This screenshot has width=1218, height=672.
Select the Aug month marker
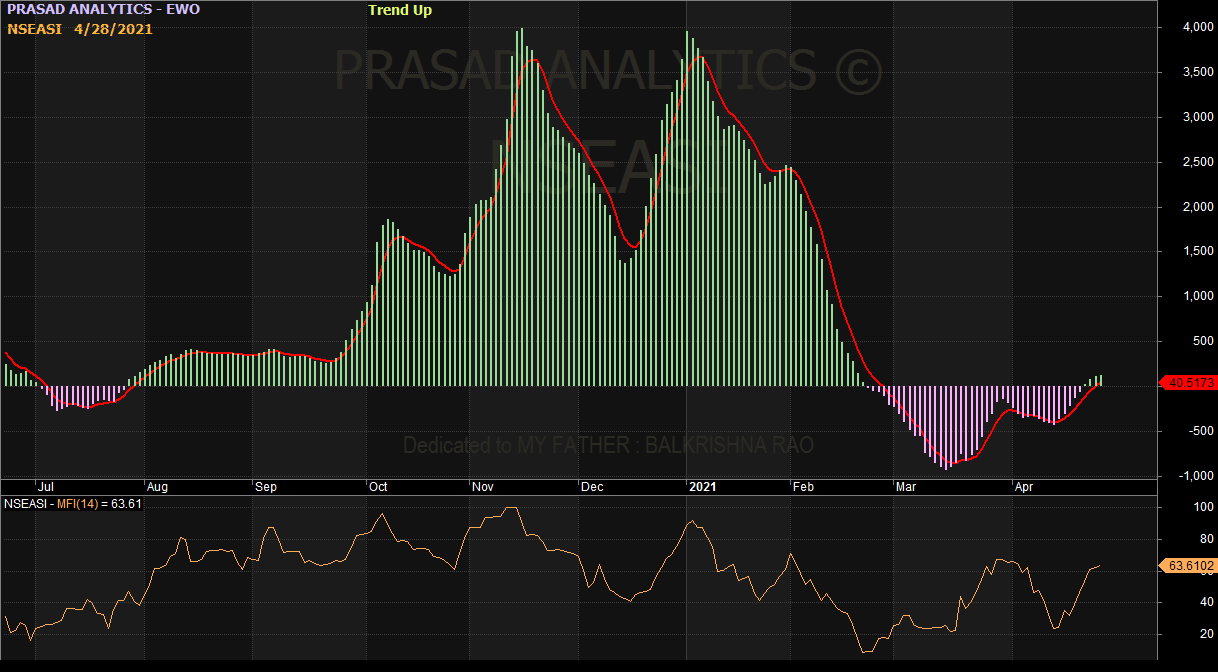pyautogui.click(x=157, y=487)
